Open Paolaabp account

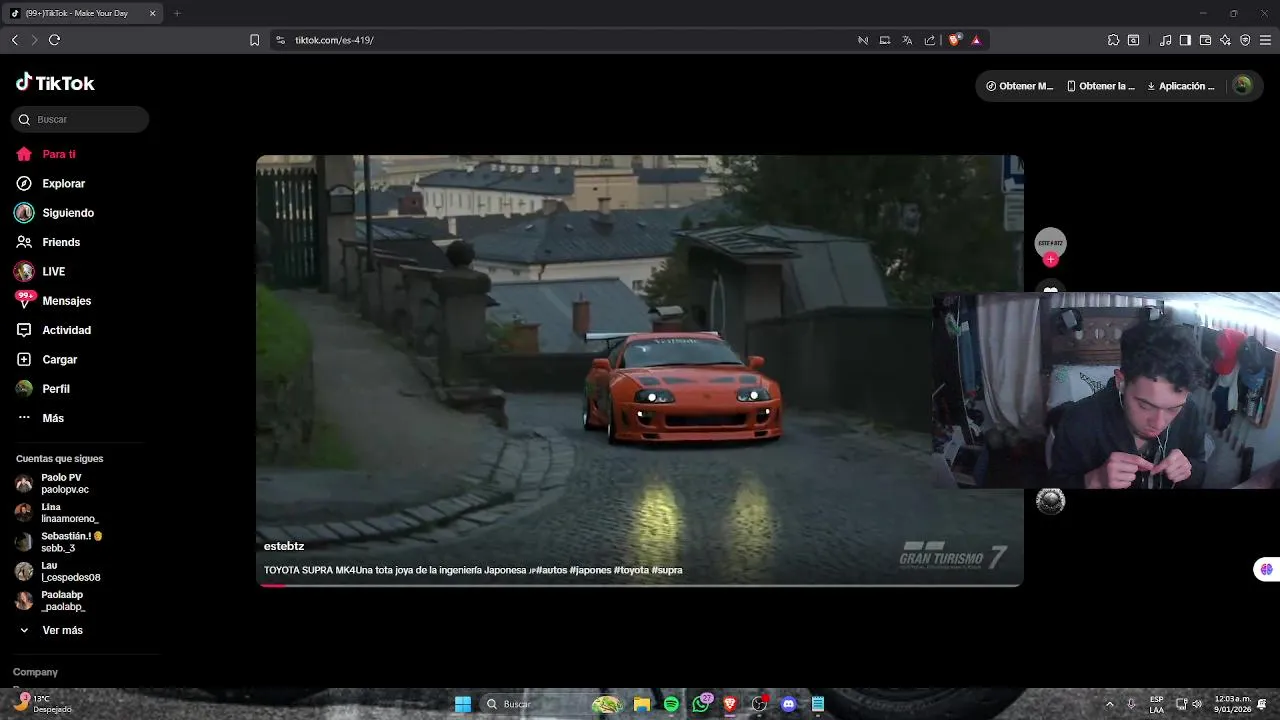[51, 600]
